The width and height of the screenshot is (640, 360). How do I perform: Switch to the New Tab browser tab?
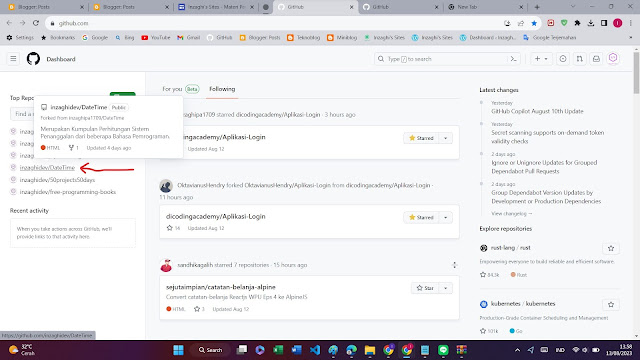485,7
